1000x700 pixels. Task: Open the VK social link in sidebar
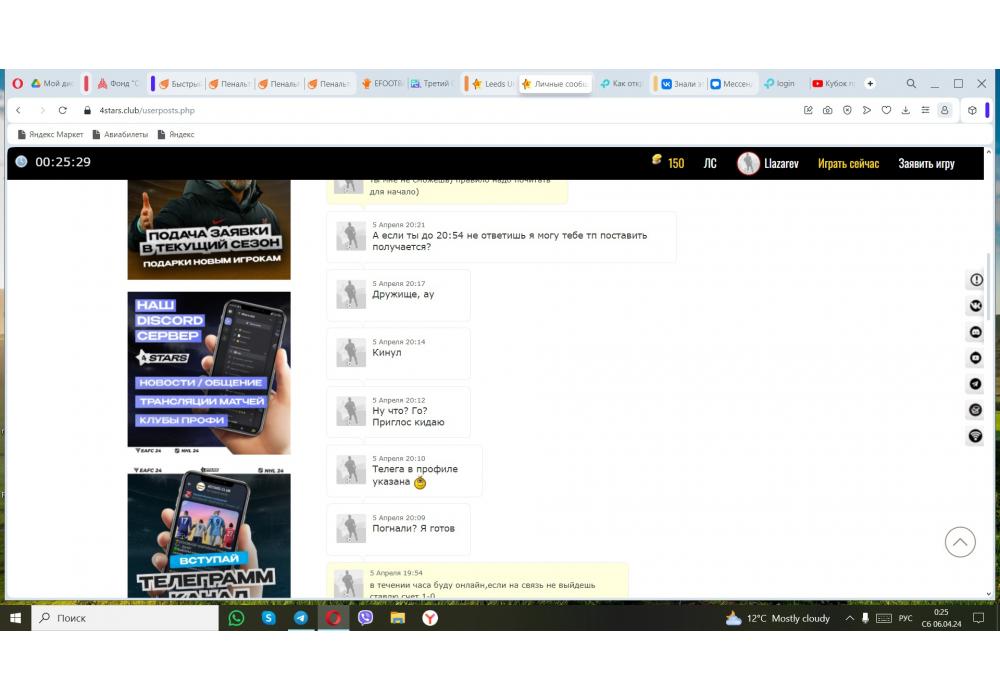pos(975,306)
